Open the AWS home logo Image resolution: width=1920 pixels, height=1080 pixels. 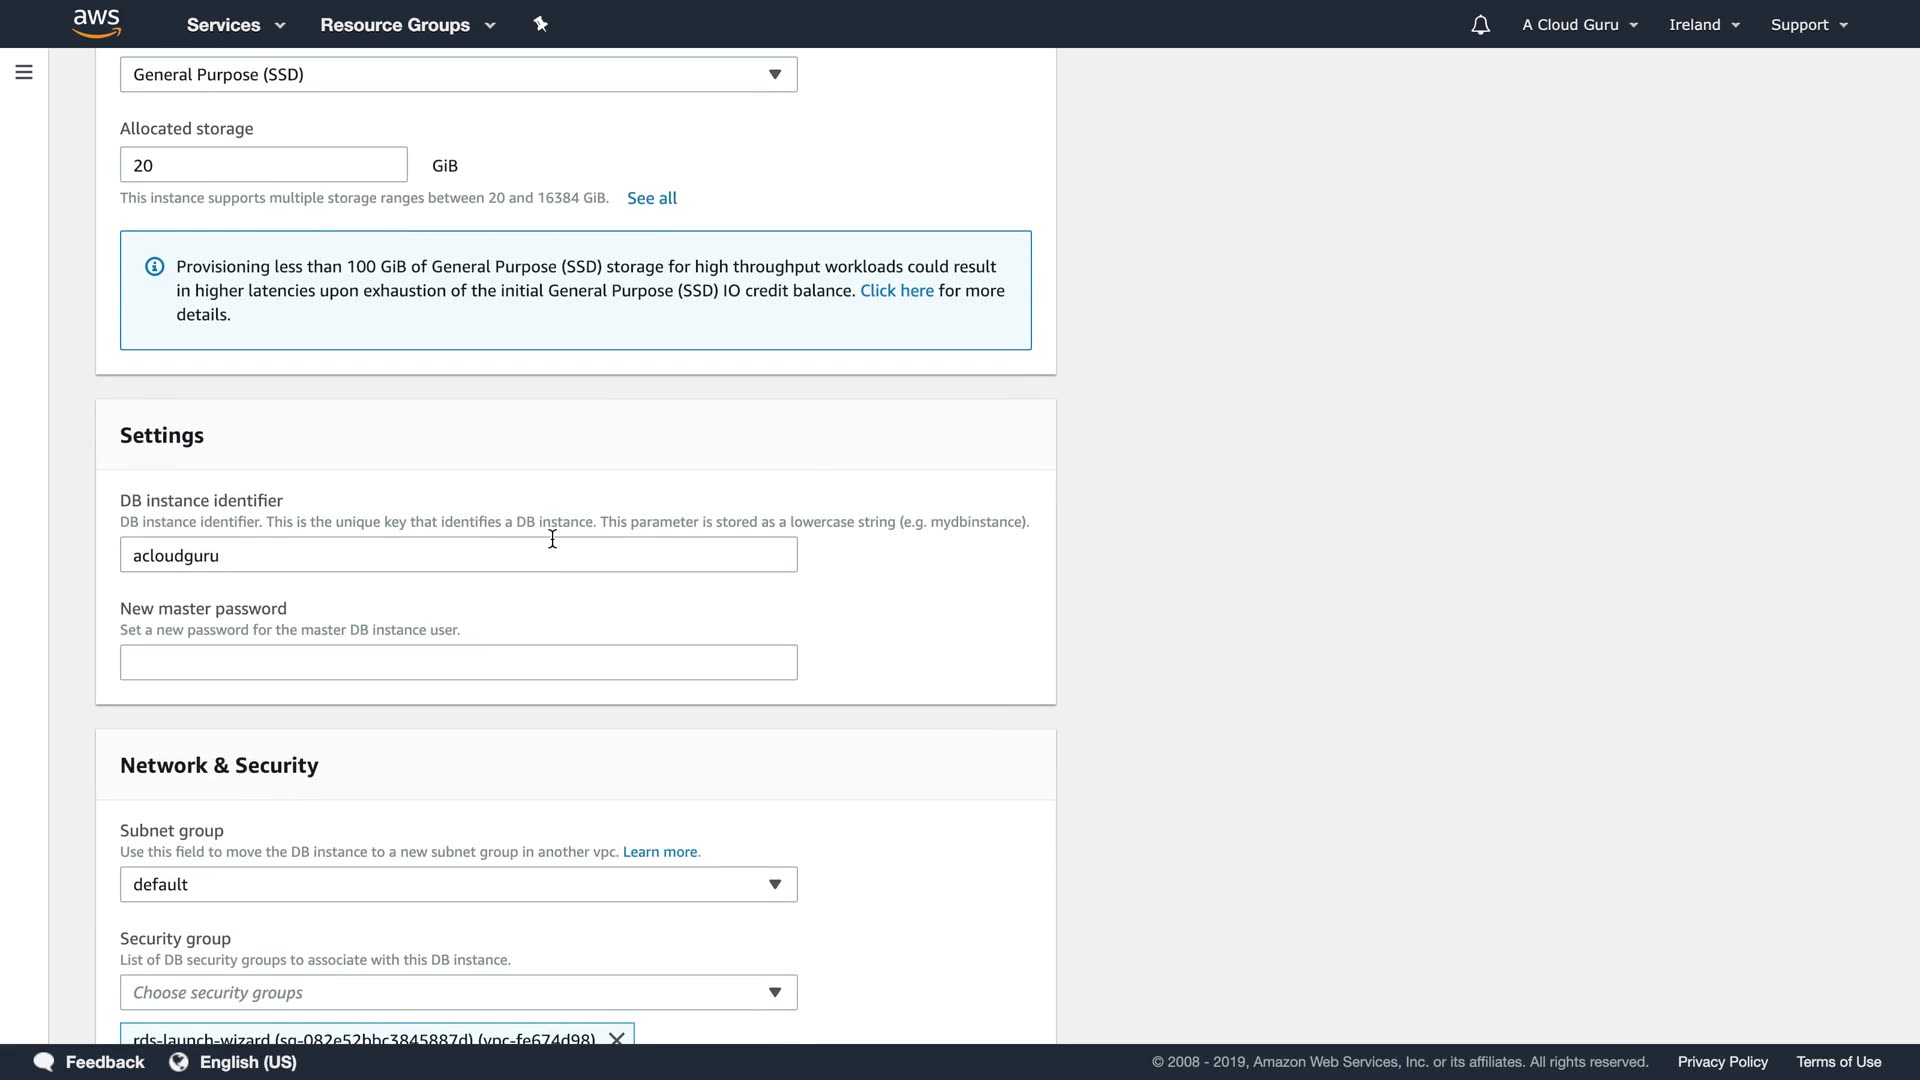point(96,24)
